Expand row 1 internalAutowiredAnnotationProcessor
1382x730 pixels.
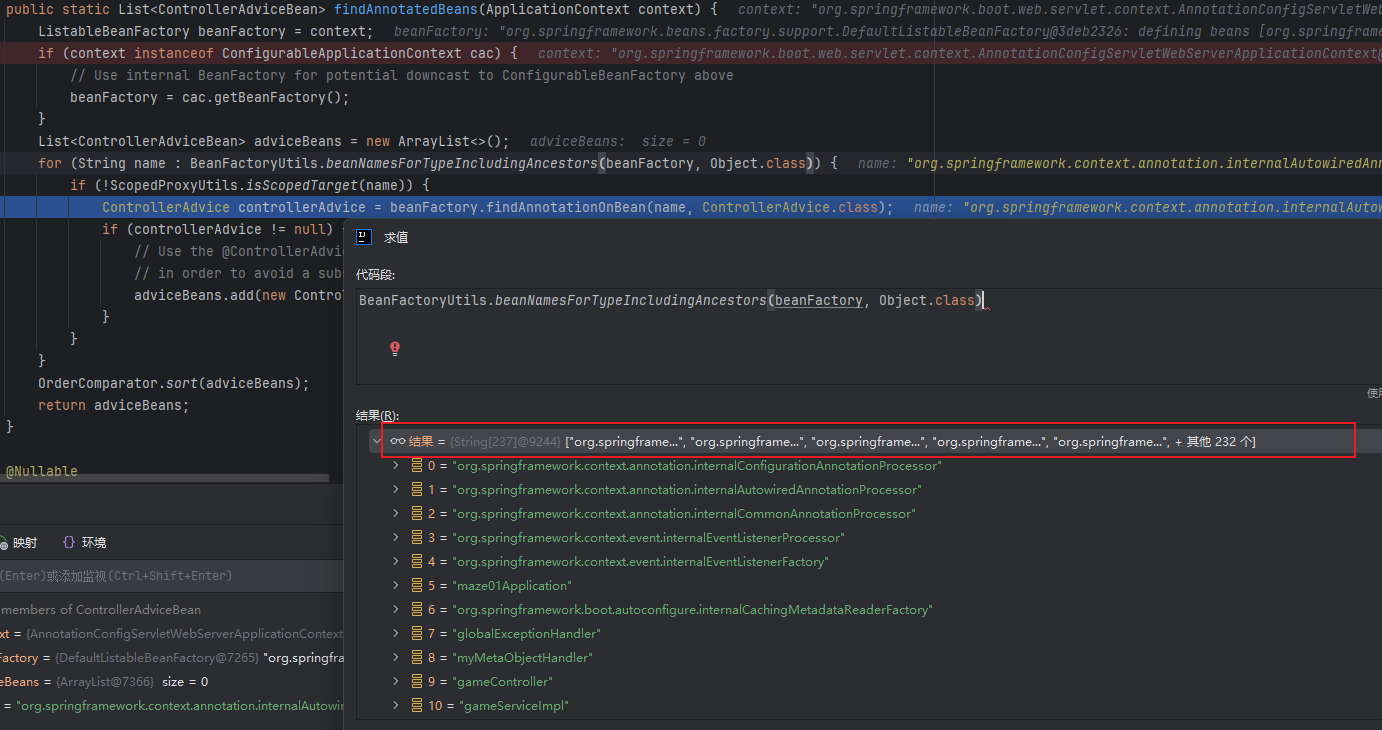pos(395,490)
